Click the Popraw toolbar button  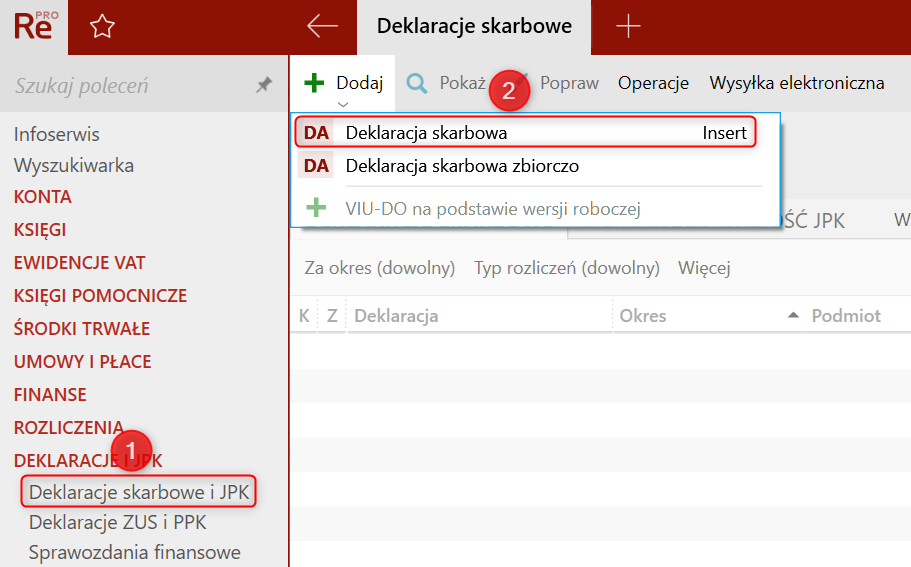569,83
